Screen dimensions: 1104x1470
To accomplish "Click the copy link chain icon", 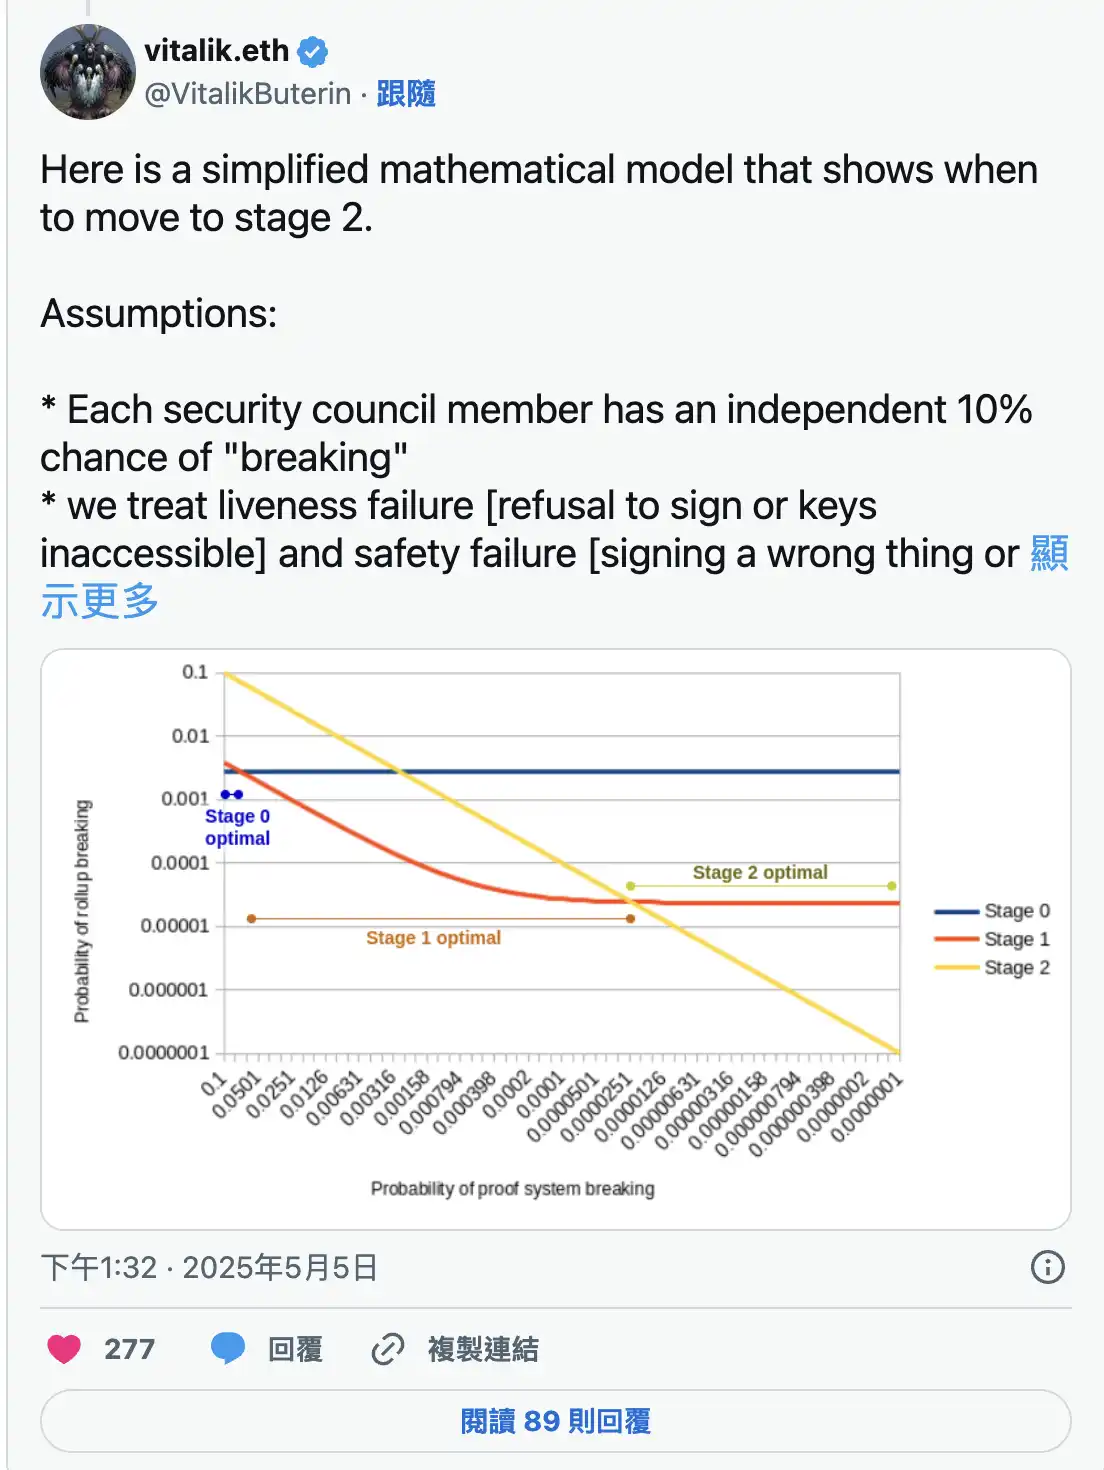I will tap(388, 1349).
